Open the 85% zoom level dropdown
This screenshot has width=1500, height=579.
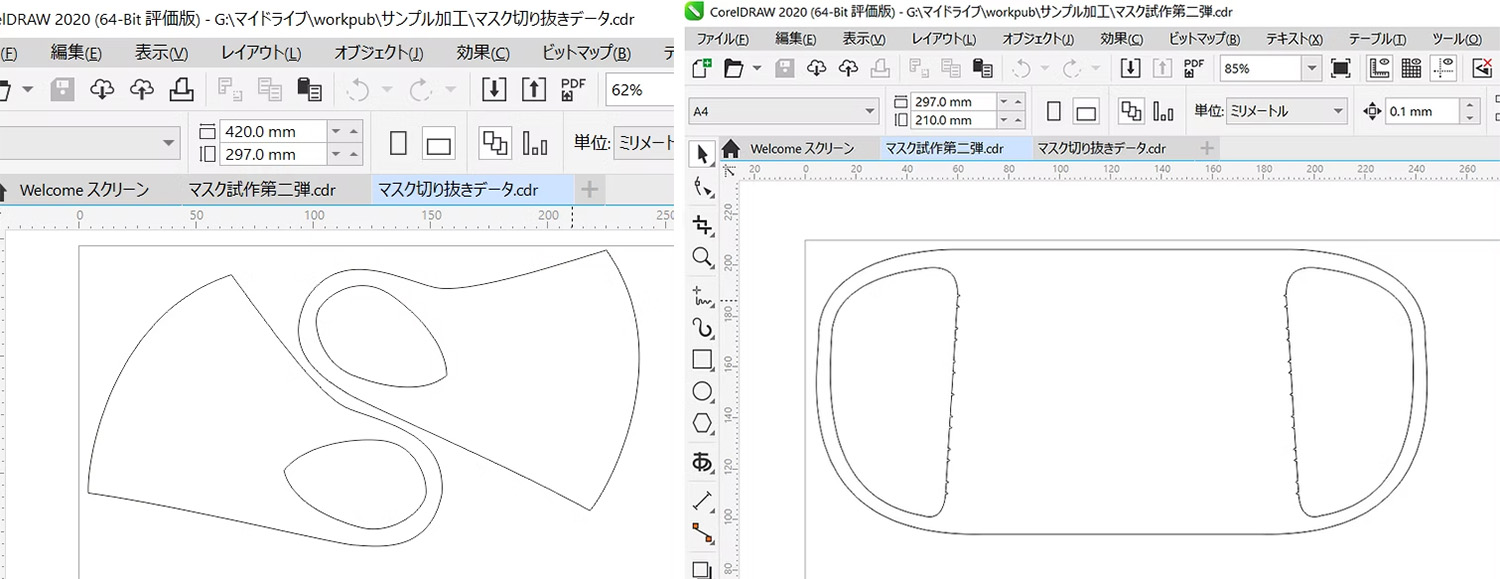[1311, 68]
